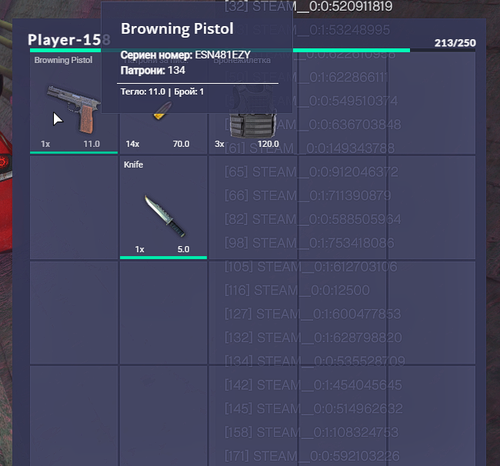Viewport: 500px width, 466px height.
Task: Click the Player-158 inventory title
Action: 69,40
